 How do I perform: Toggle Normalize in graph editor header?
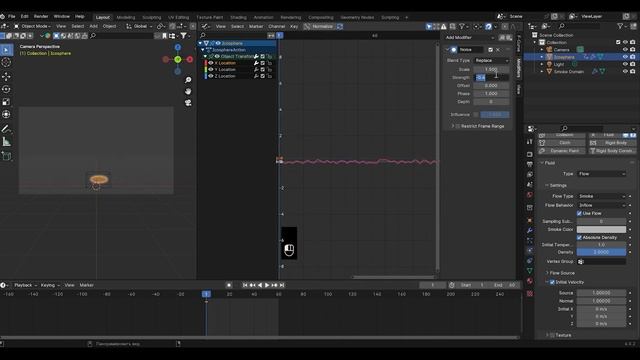tap(319, 27)
